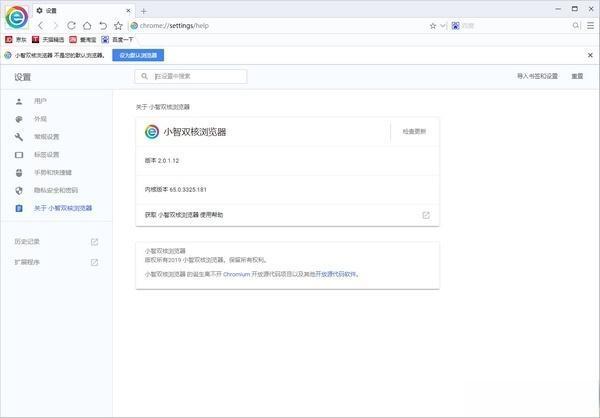The image size is (600, 418).
Task: Open the 用户 settings section
Action: coord(57,101)
